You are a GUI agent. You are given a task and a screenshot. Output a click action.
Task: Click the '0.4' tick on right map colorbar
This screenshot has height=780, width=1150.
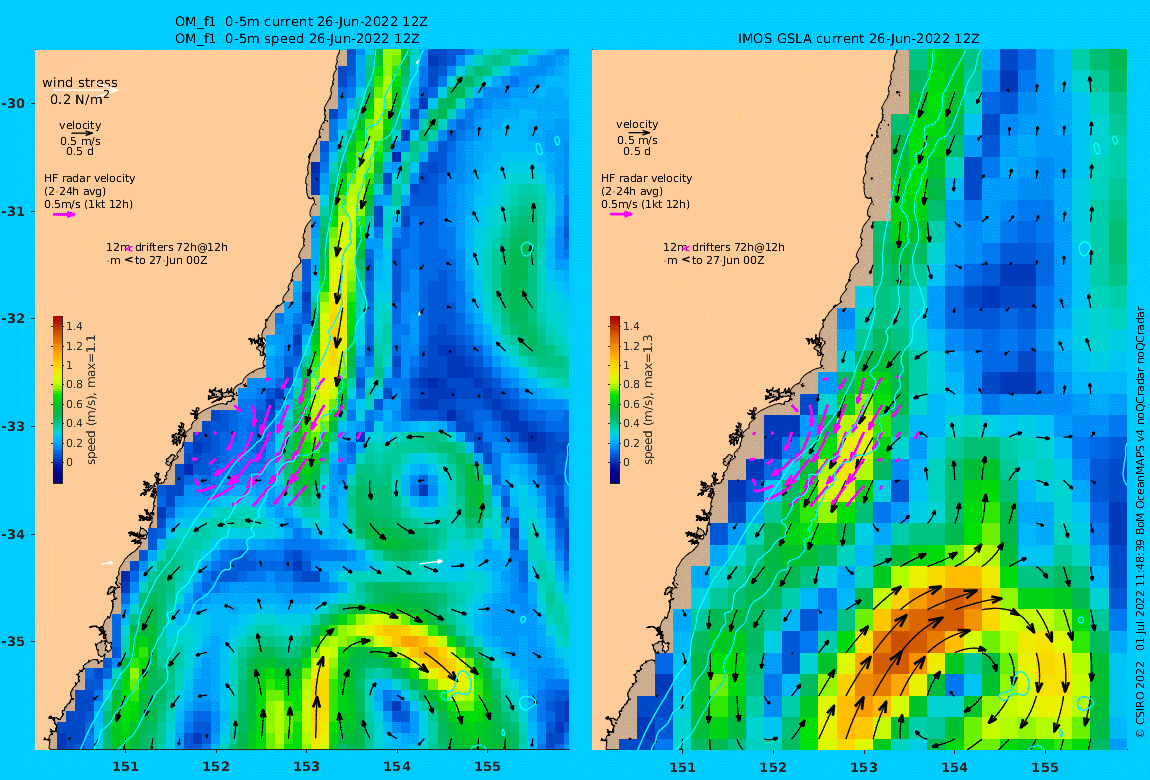[x=631, y=424]
